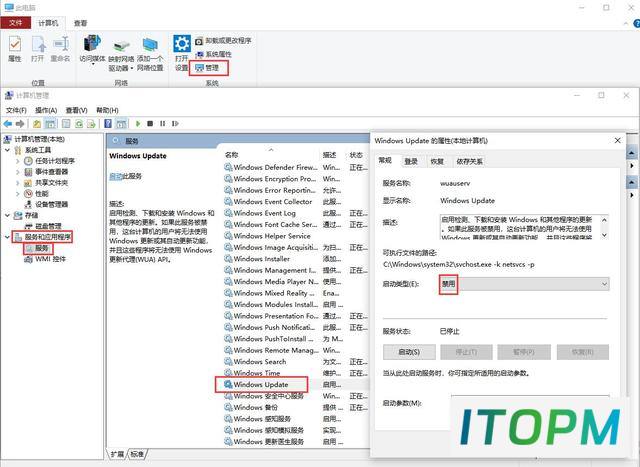
Task: Click the 打开 icon in the ribbon
Action: [x=38, y=49]
